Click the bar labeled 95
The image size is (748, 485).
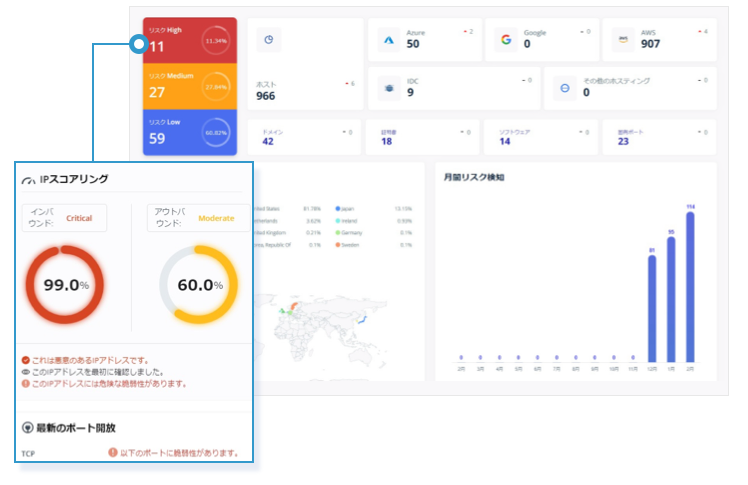click(x=671, y=299)
